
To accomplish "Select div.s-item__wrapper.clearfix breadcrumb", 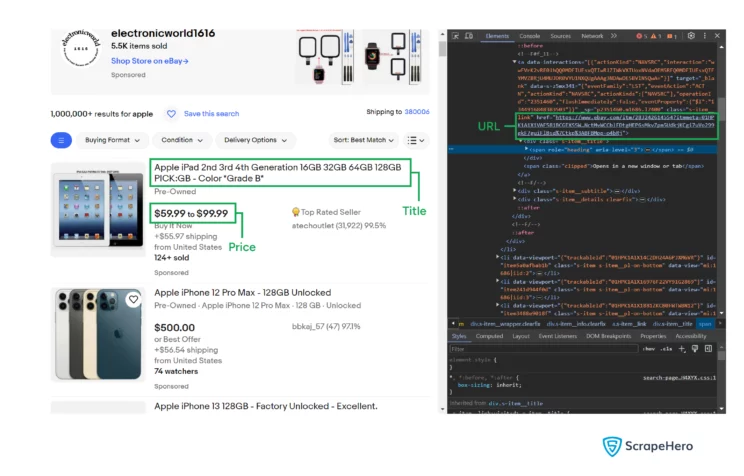I will [505, 324].
